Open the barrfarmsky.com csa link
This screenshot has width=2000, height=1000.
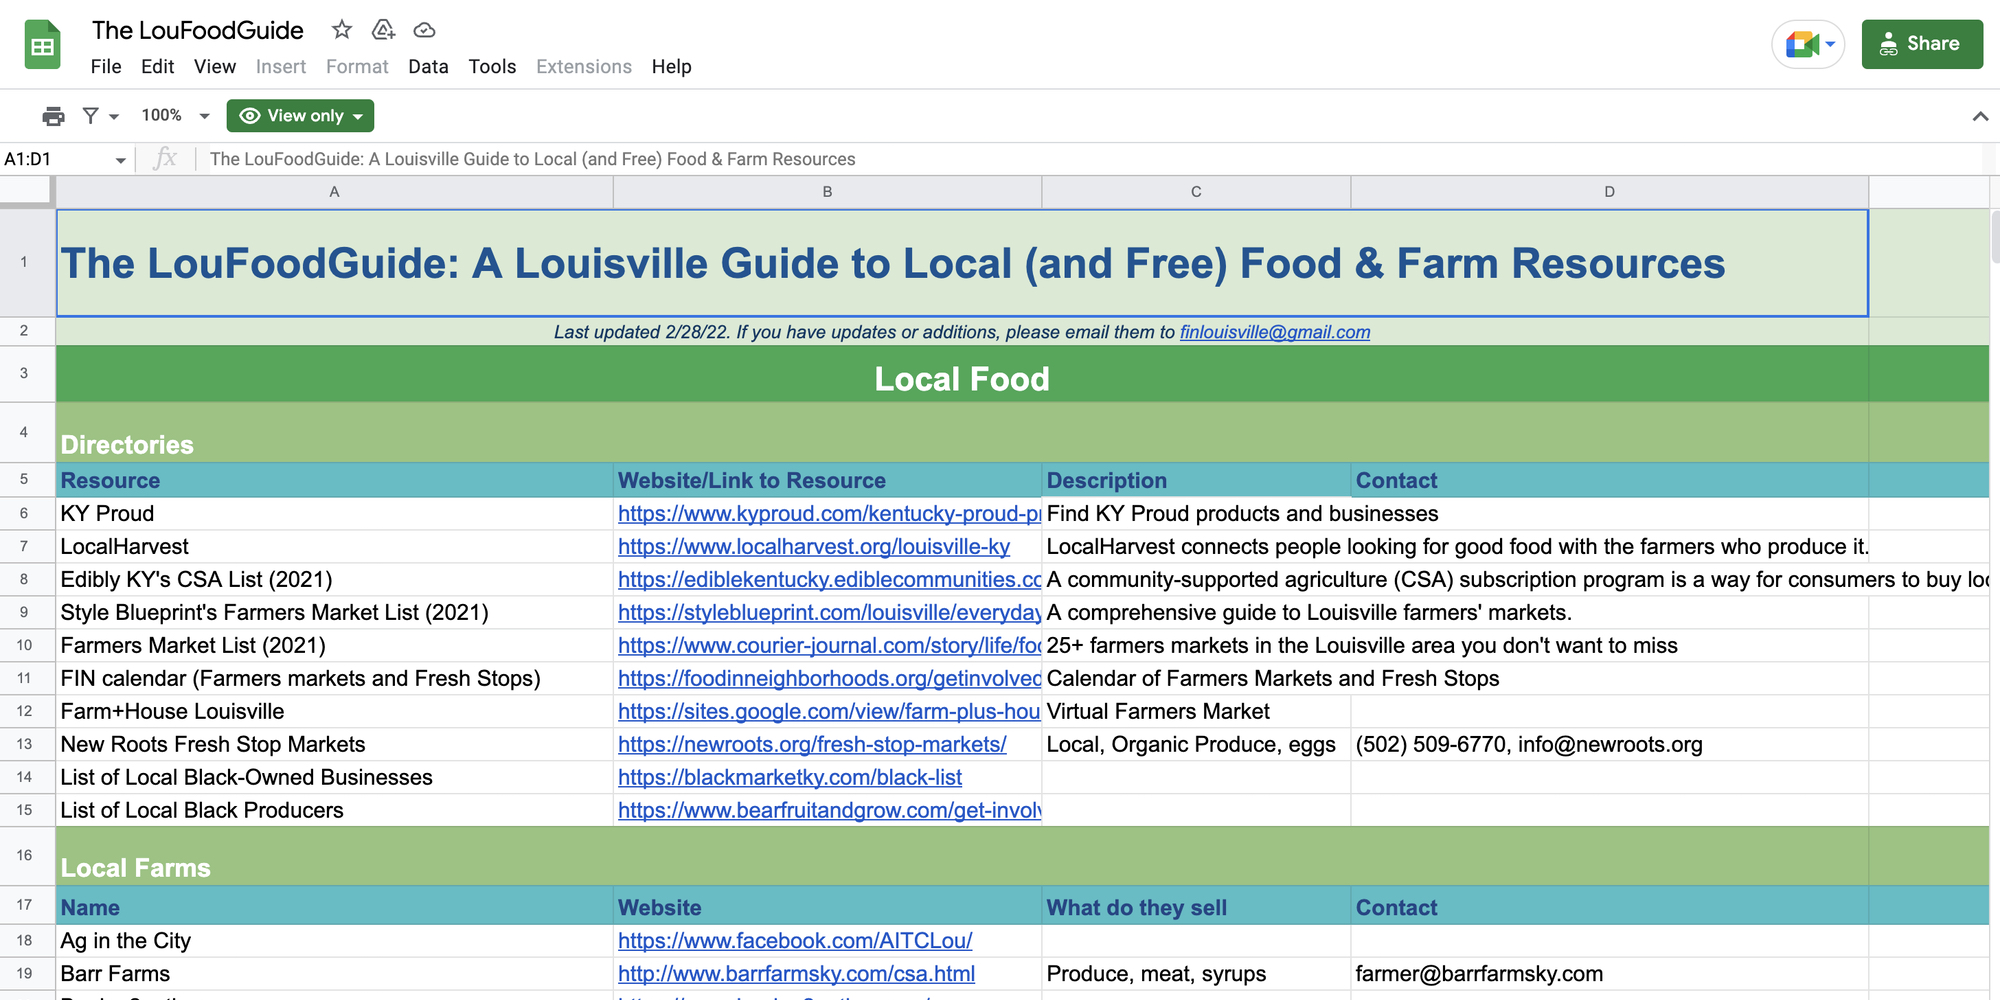click(796, 974)
